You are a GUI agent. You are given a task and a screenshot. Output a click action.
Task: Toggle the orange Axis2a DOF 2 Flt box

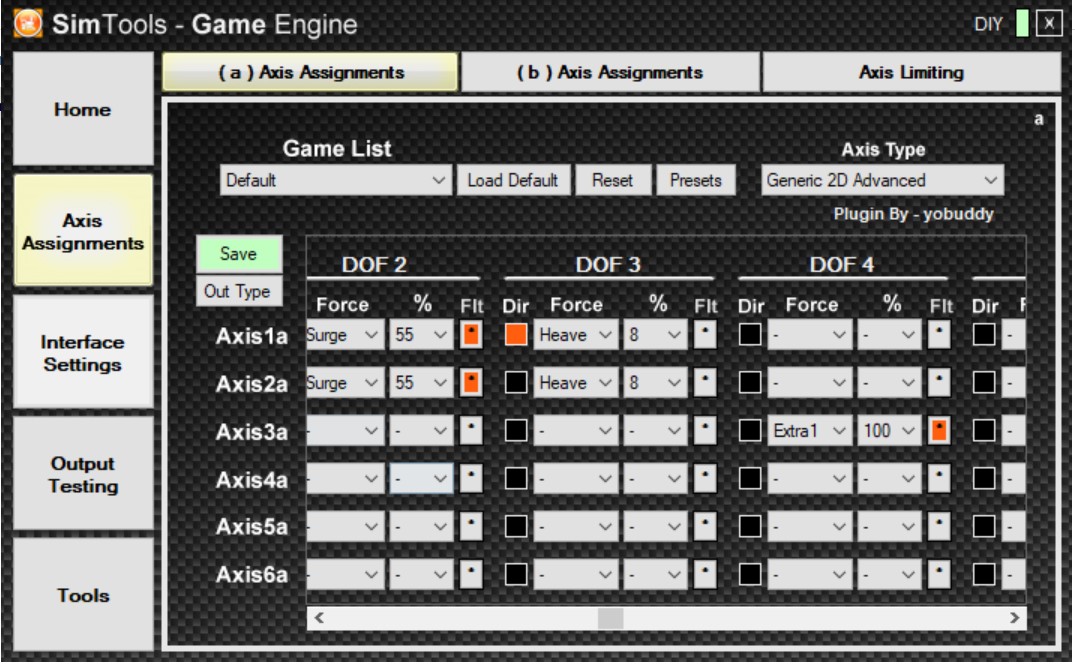471,383
